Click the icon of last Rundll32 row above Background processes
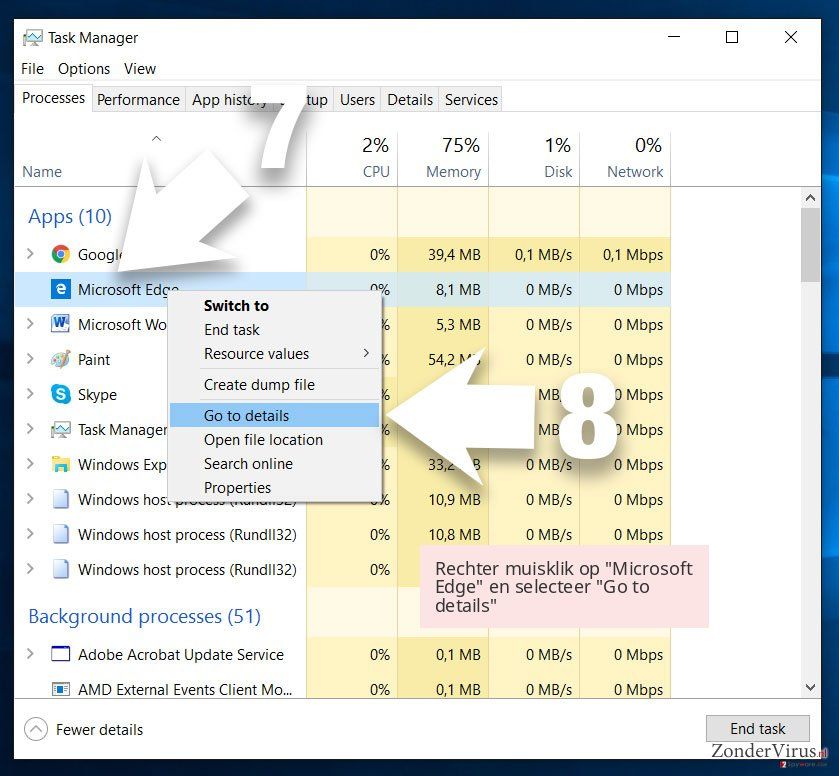 60,569
